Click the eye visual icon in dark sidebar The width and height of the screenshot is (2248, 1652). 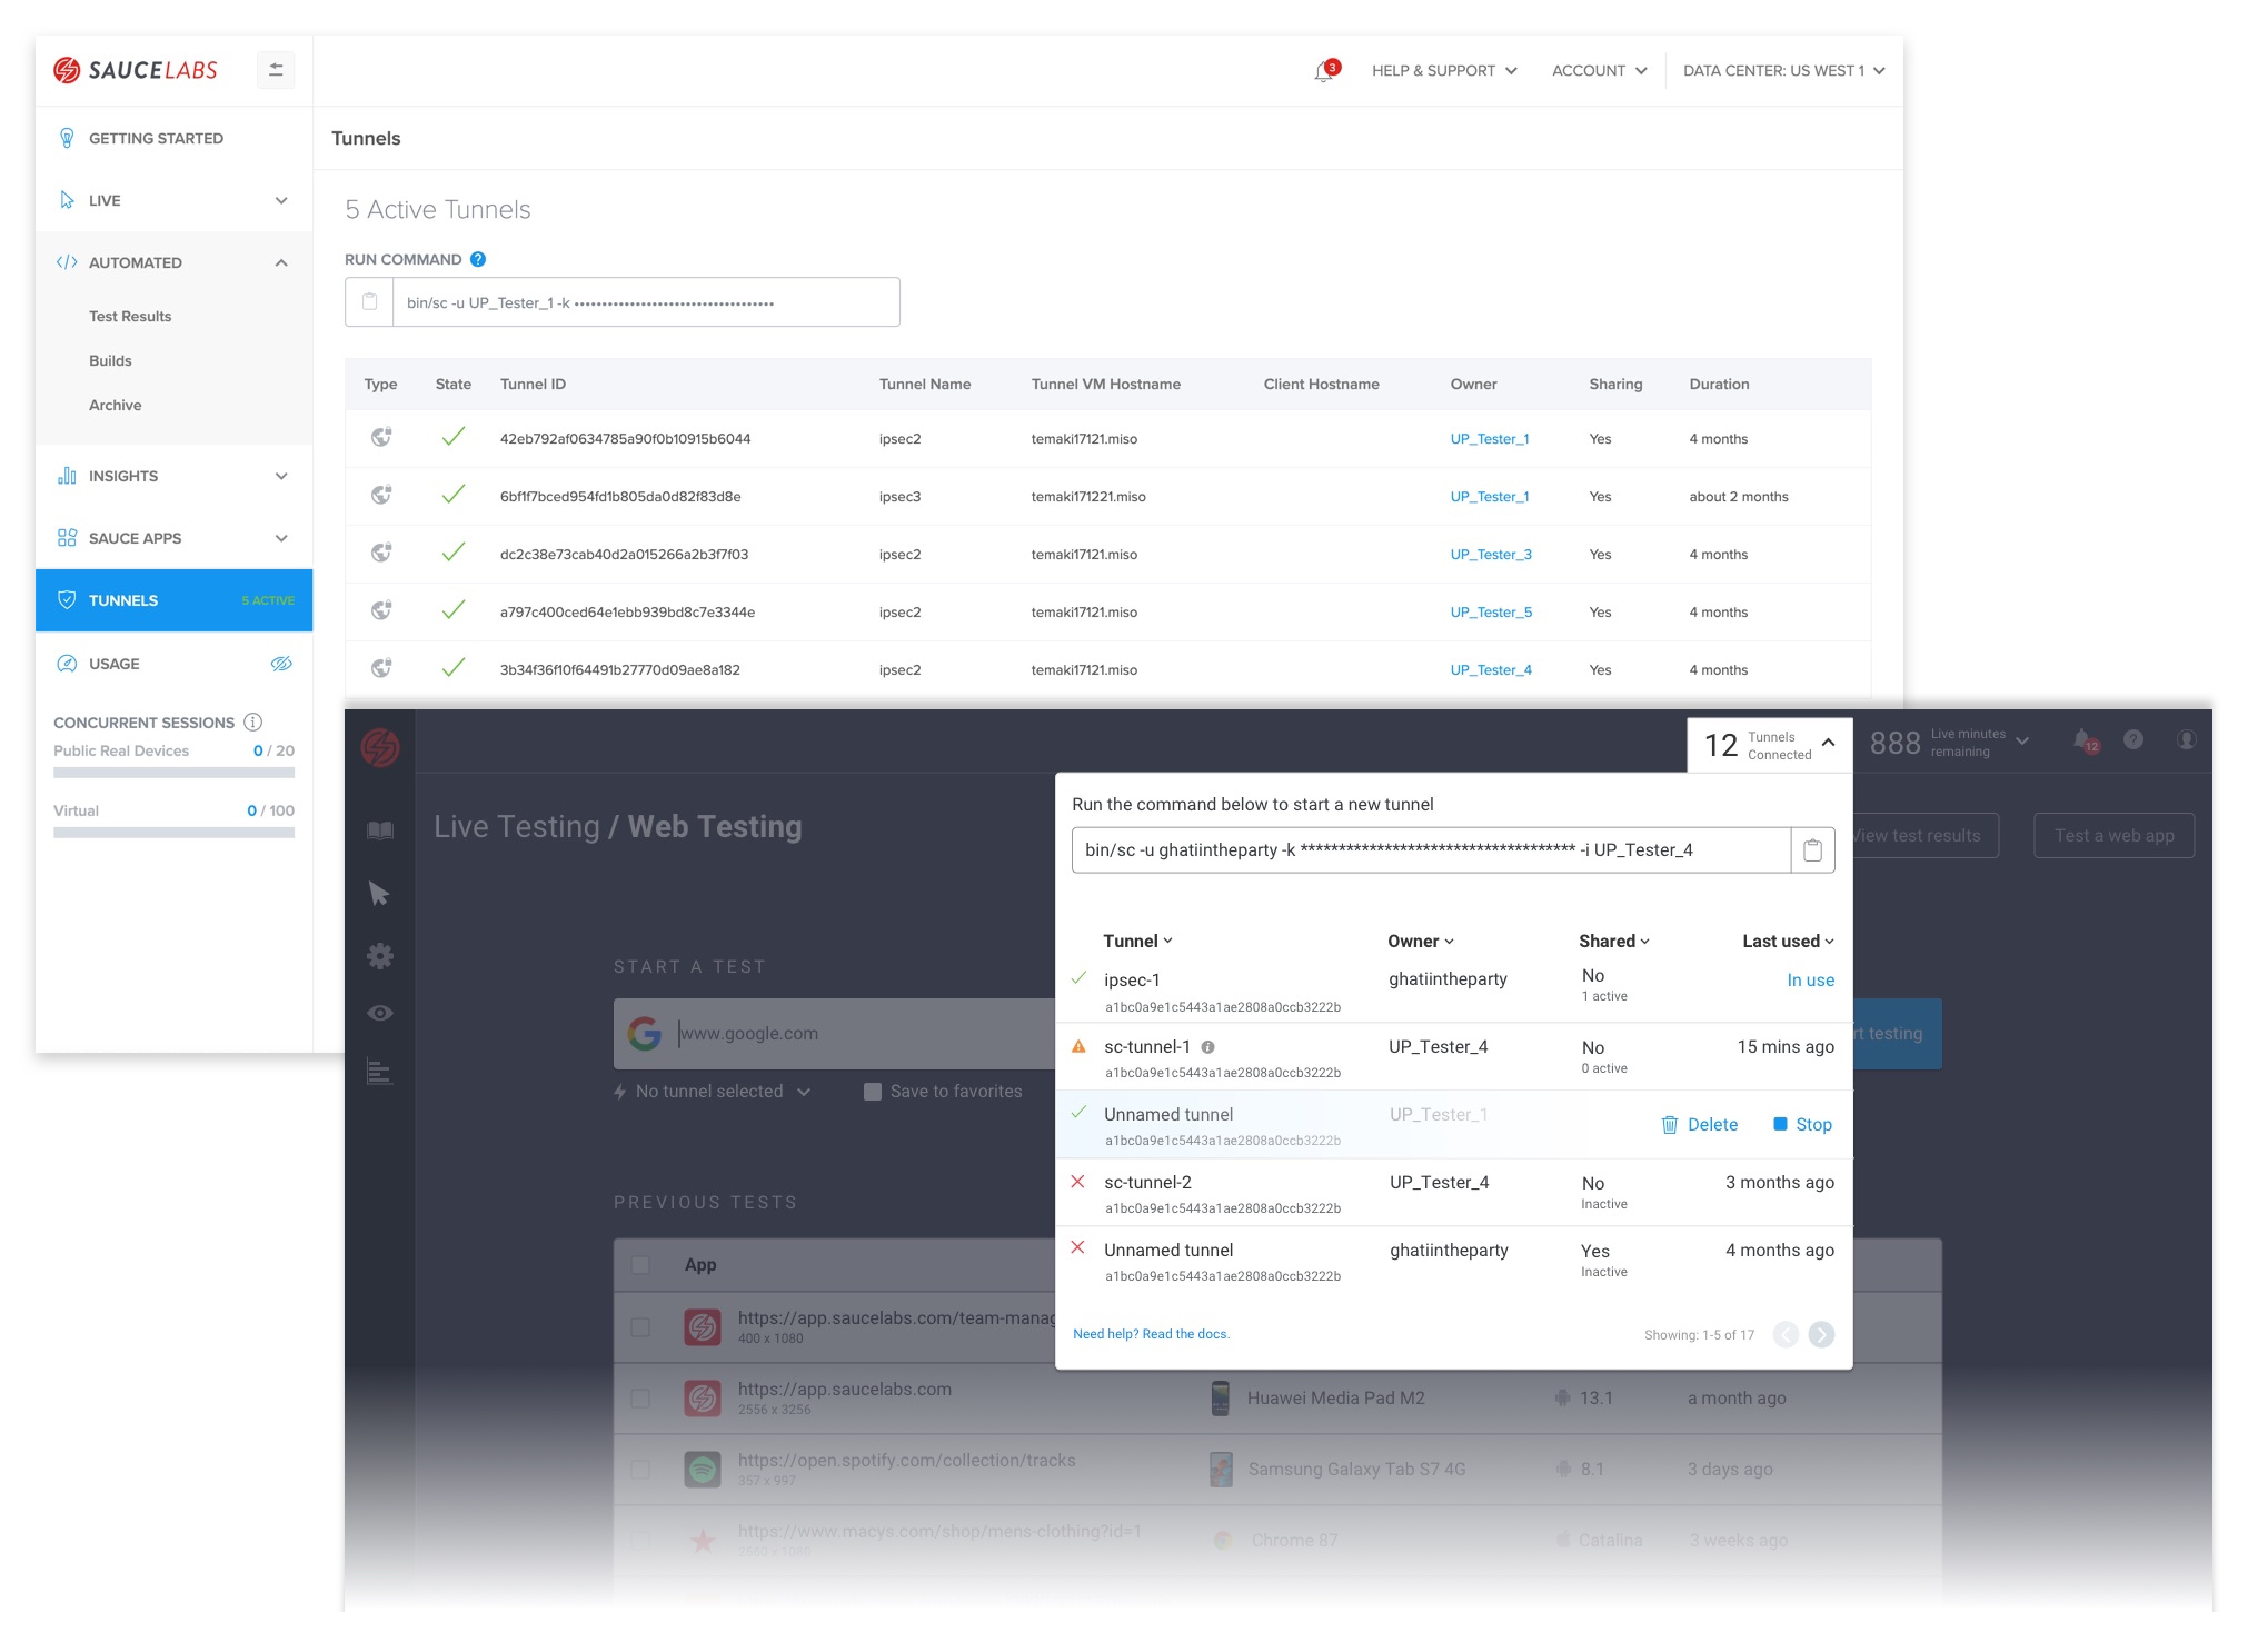[380, 1014]
